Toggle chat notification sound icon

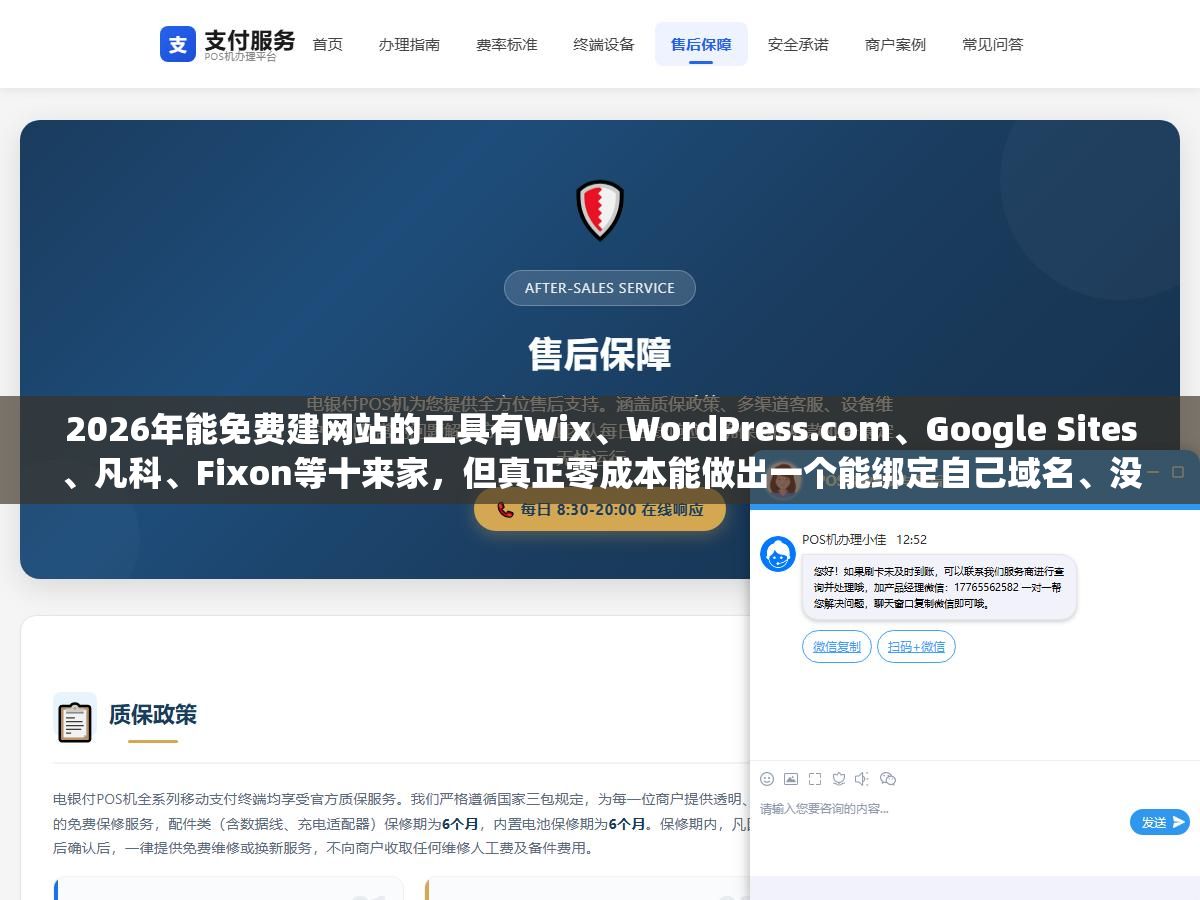tap(863, 779)
